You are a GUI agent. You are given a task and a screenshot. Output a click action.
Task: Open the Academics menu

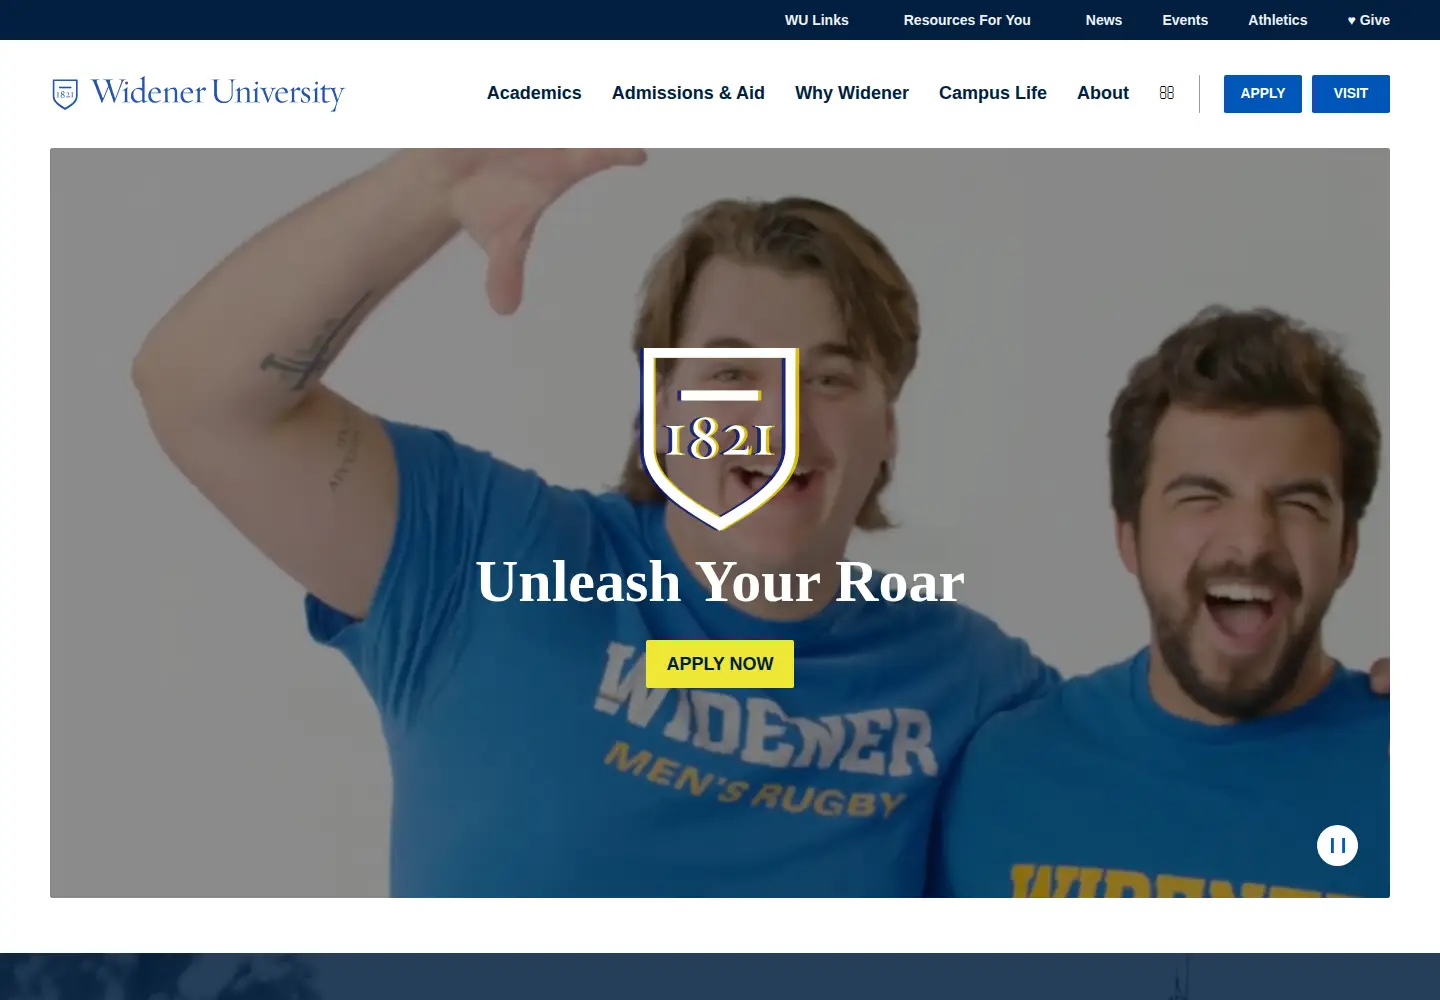[x=534, y=93]
